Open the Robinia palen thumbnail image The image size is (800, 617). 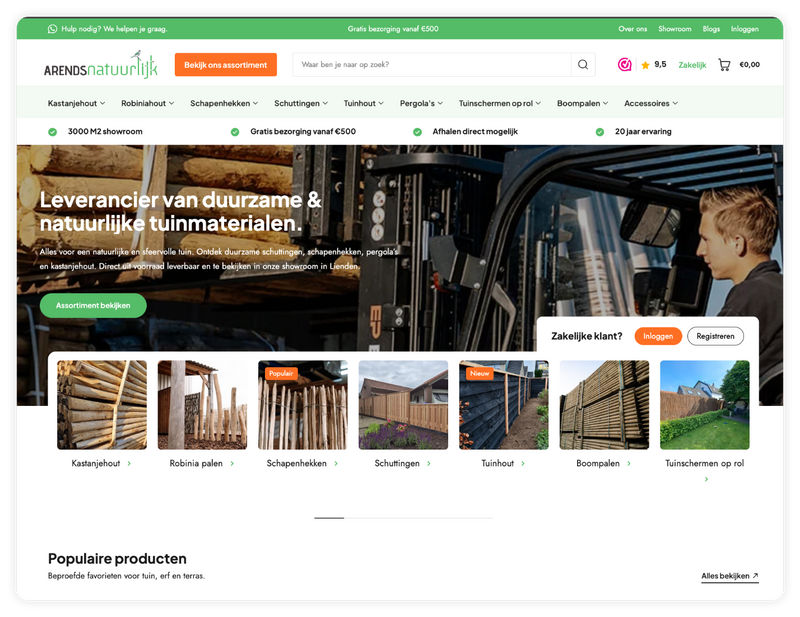(203, 405)
